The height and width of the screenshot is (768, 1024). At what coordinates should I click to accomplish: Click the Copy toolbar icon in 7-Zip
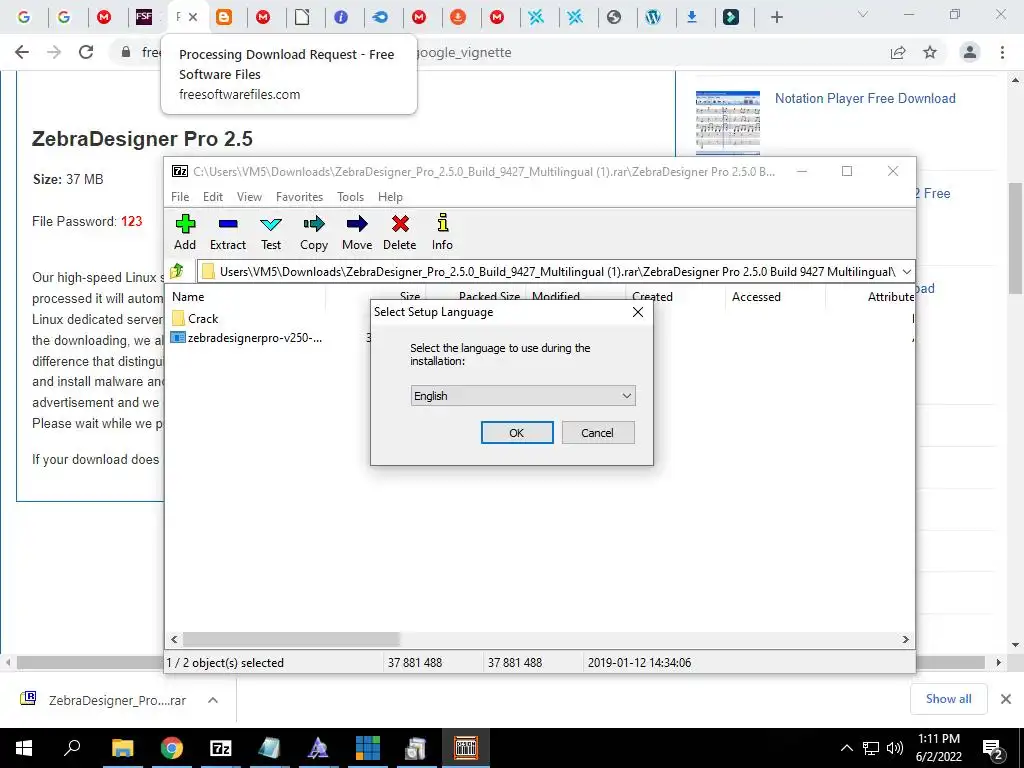313,232
